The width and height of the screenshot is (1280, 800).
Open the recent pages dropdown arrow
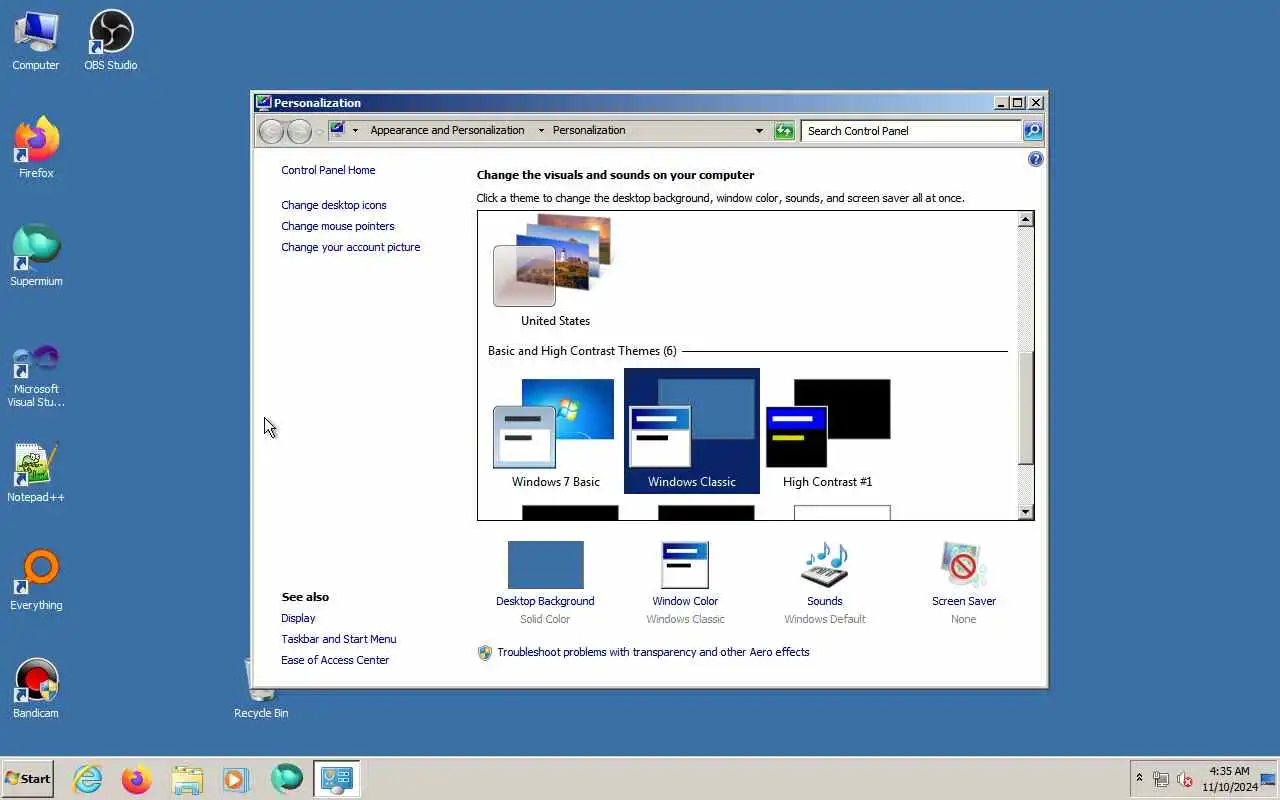[320, 131]
